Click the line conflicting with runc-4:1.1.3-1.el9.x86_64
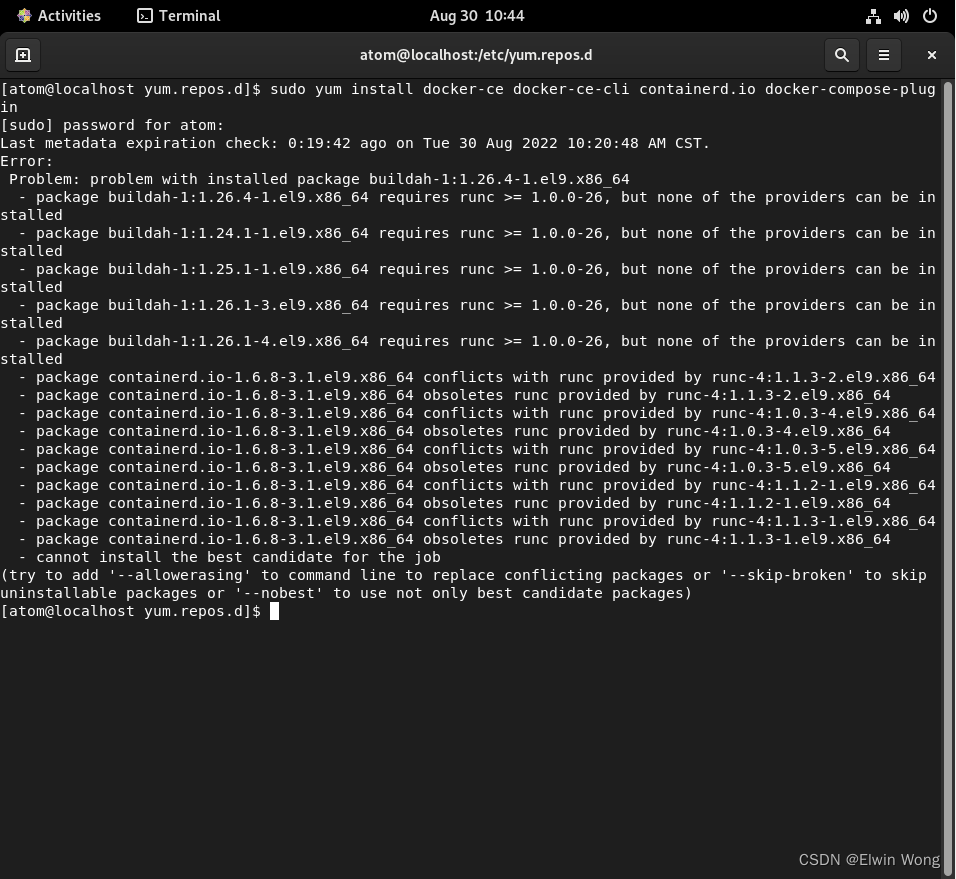This screenshot has width=956, height=879. [x=477, y=521]
